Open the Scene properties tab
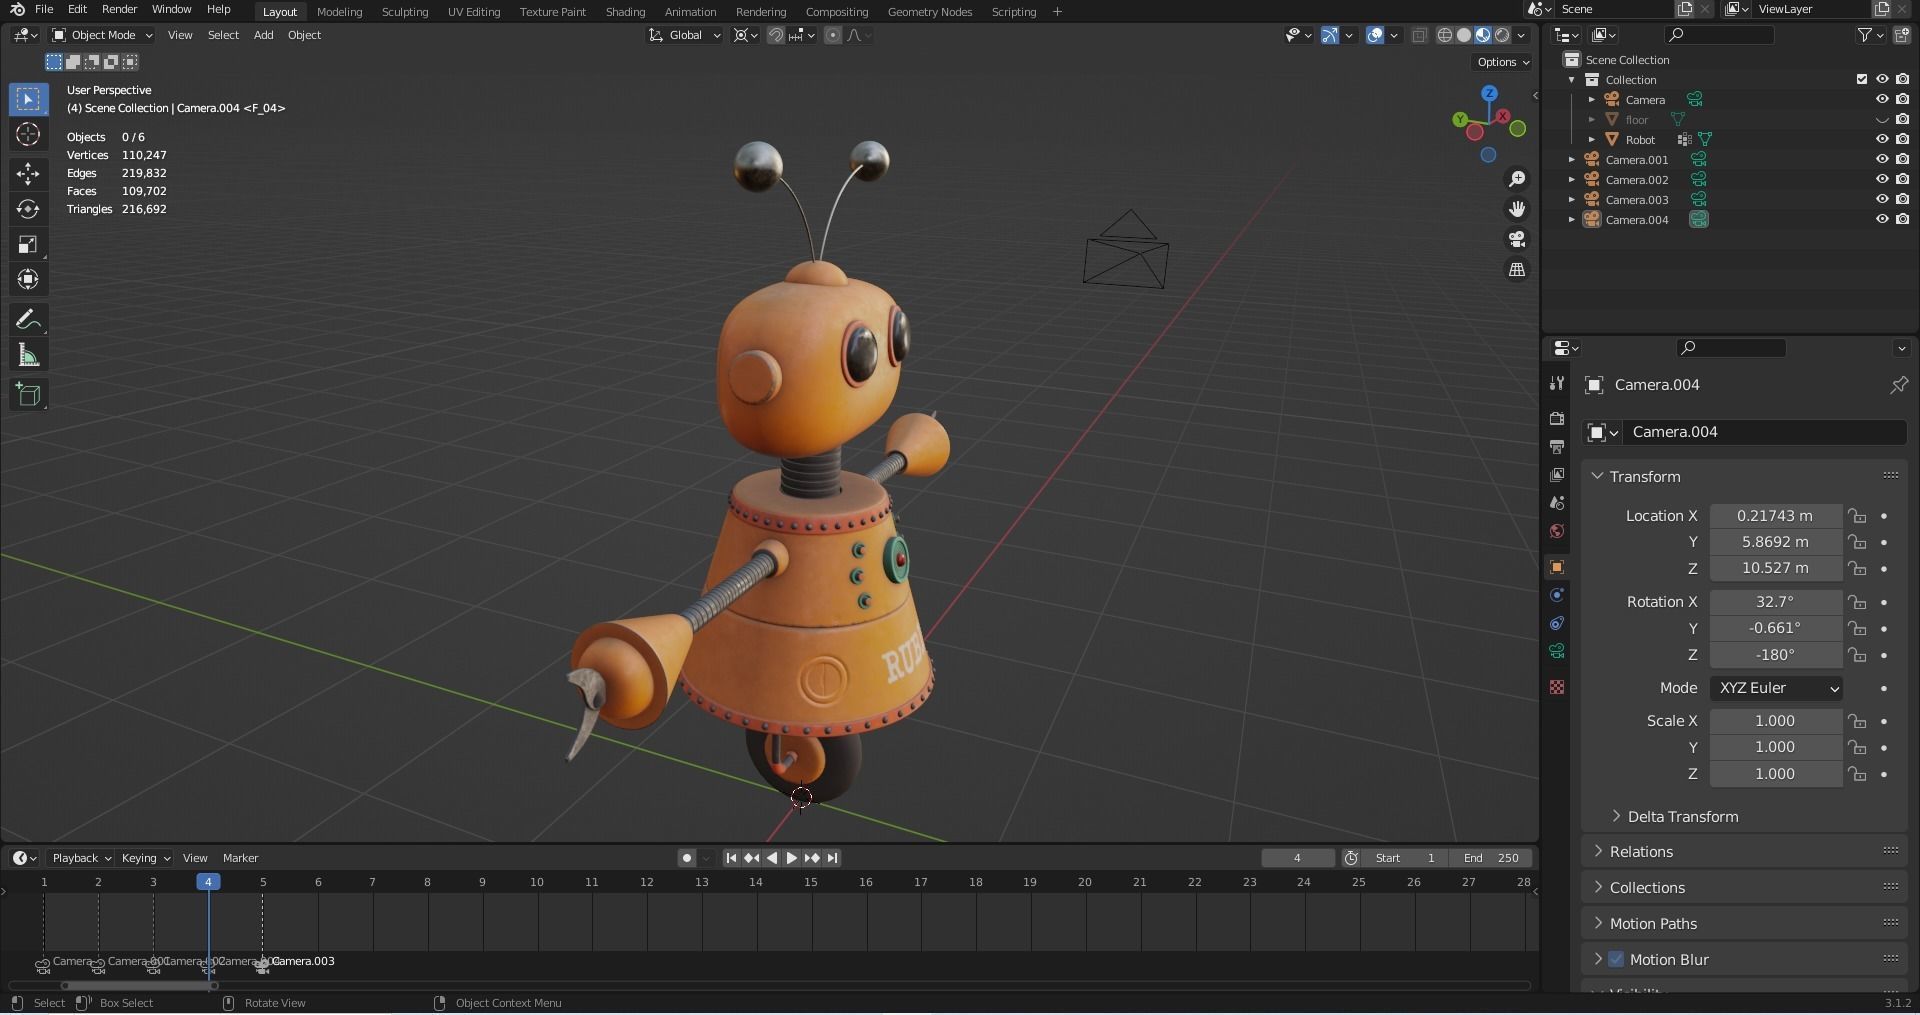 (x=1557, y=503)
